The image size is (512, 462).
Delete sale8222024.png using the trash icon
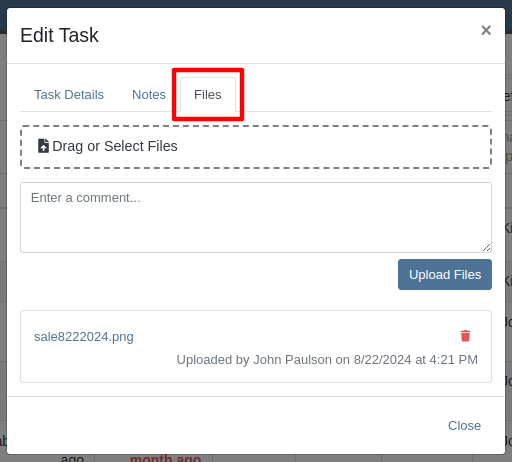click(465, 336)
